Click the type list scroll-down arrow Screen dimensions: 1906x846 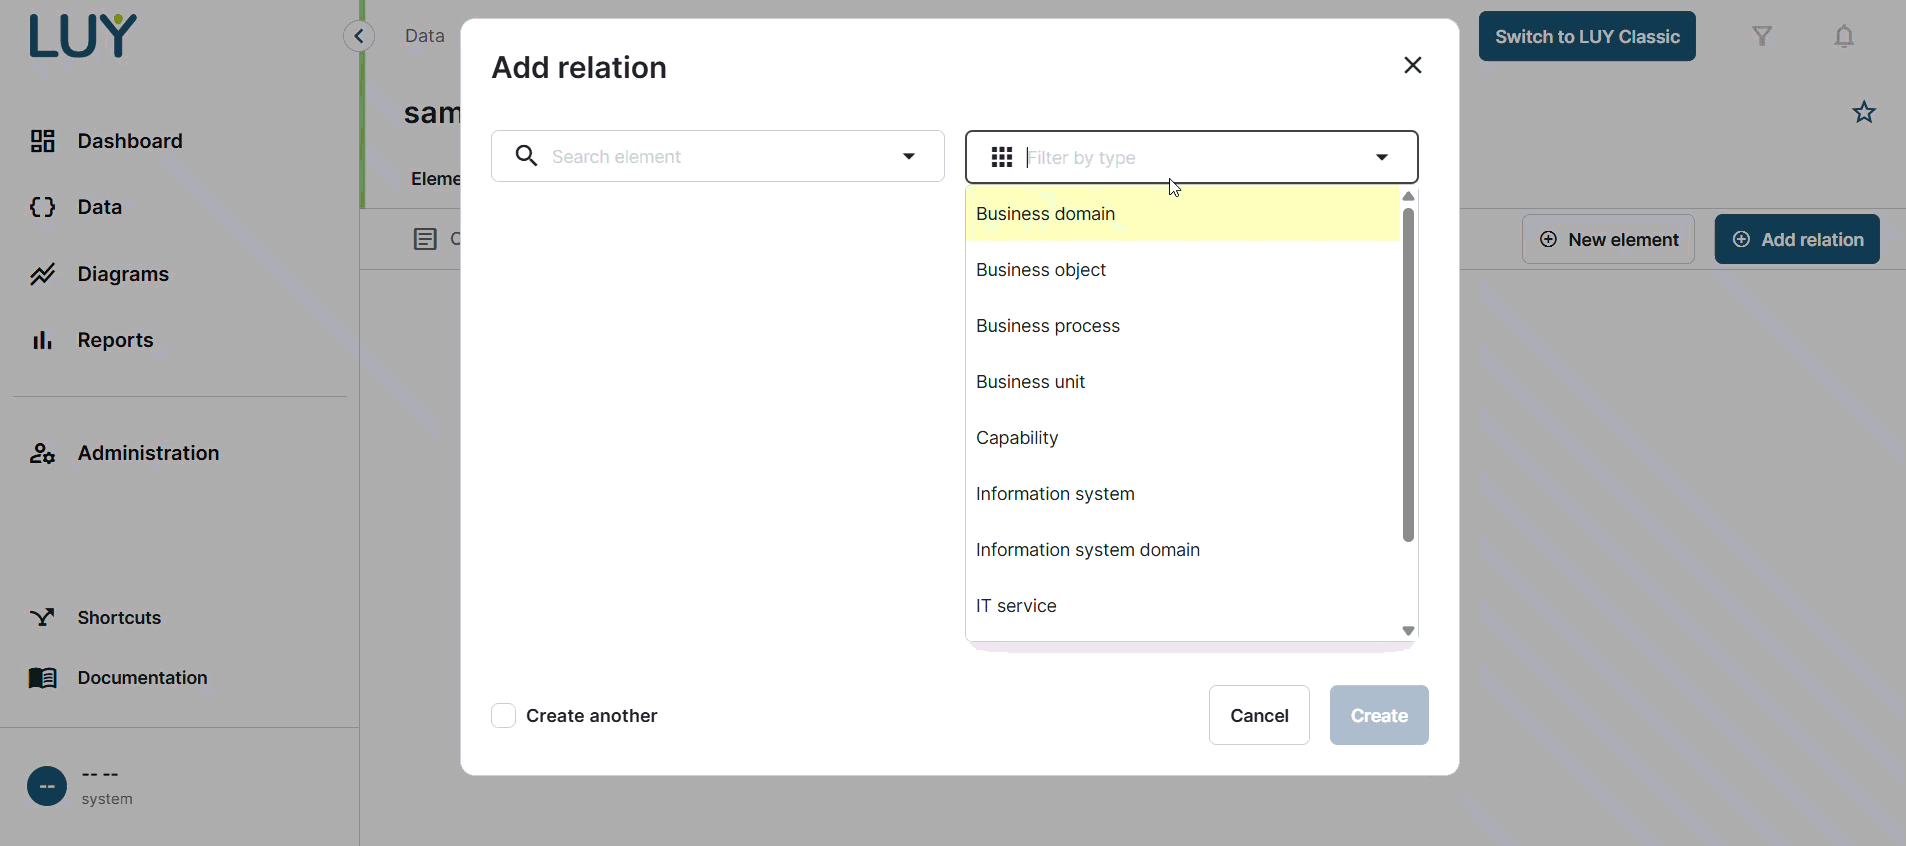point(1408,631)
